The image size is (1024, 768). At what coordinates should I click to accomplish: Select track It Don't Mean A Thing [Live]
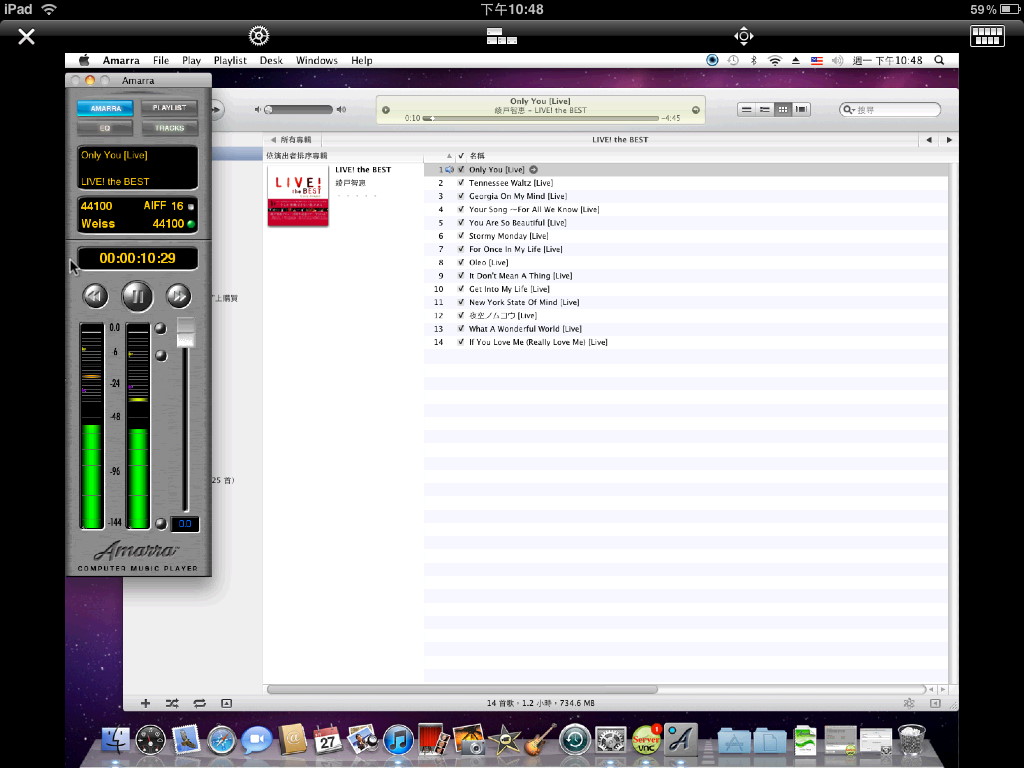[x=686, y=276]
